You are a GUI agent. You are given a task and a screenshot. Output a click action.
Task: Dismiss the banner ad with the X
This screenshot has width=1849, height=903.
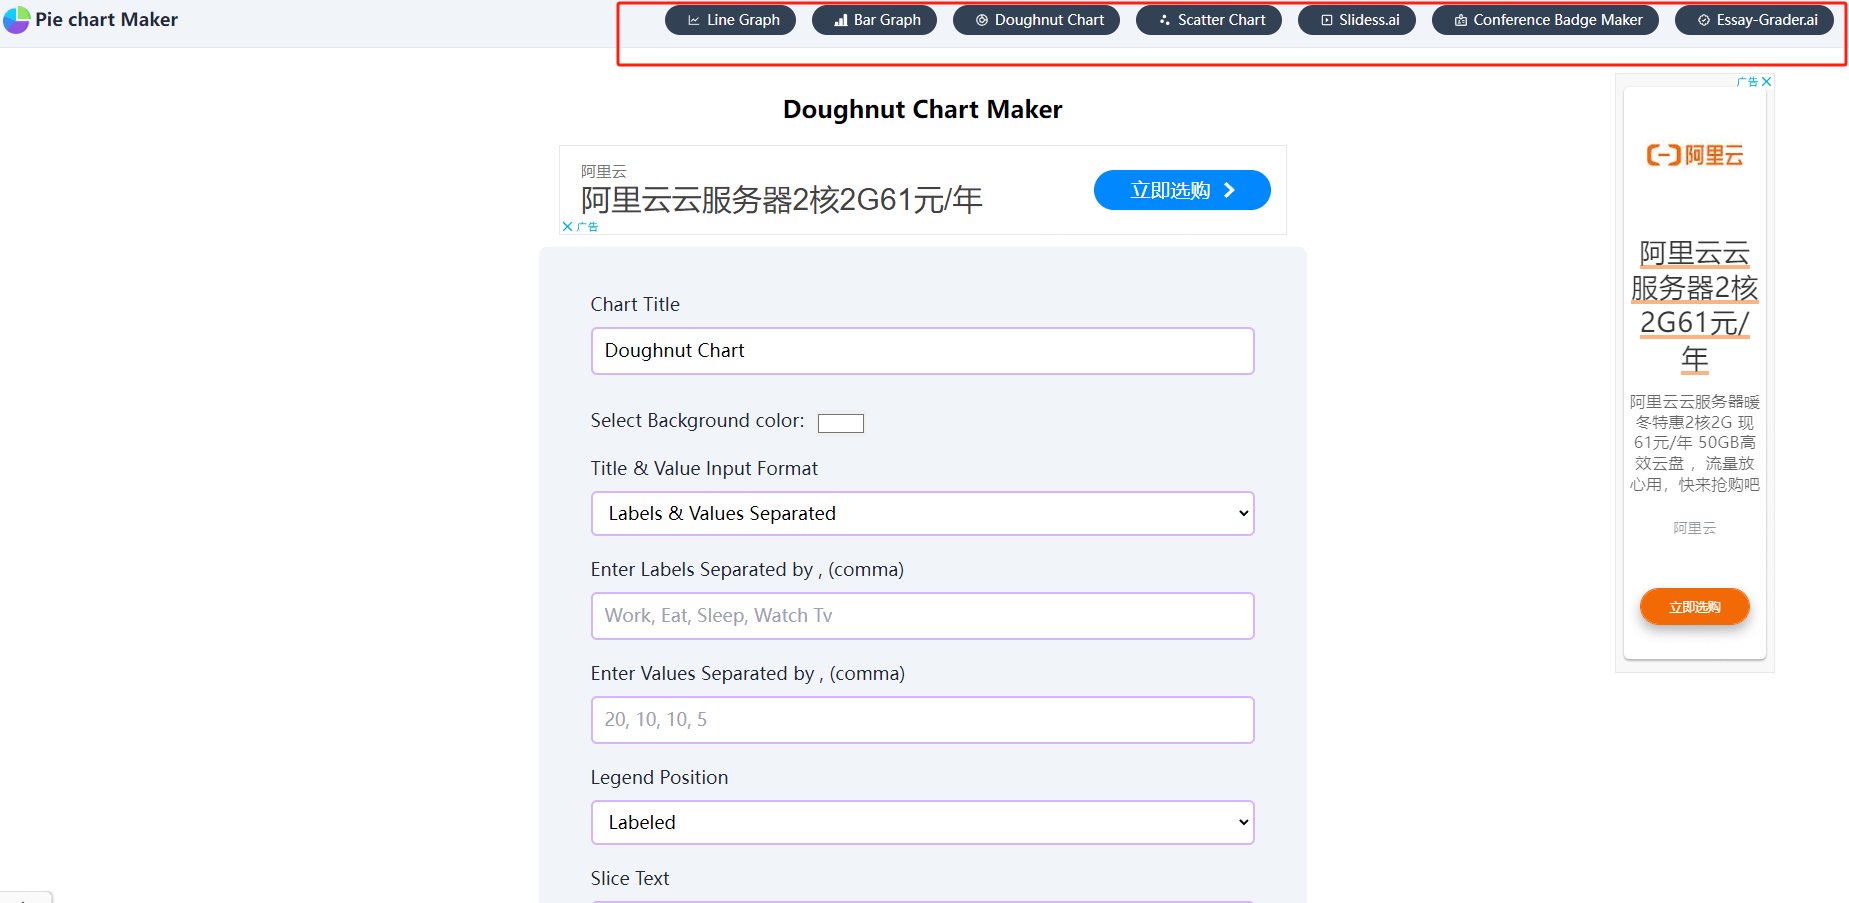click(x=568, y=226)
